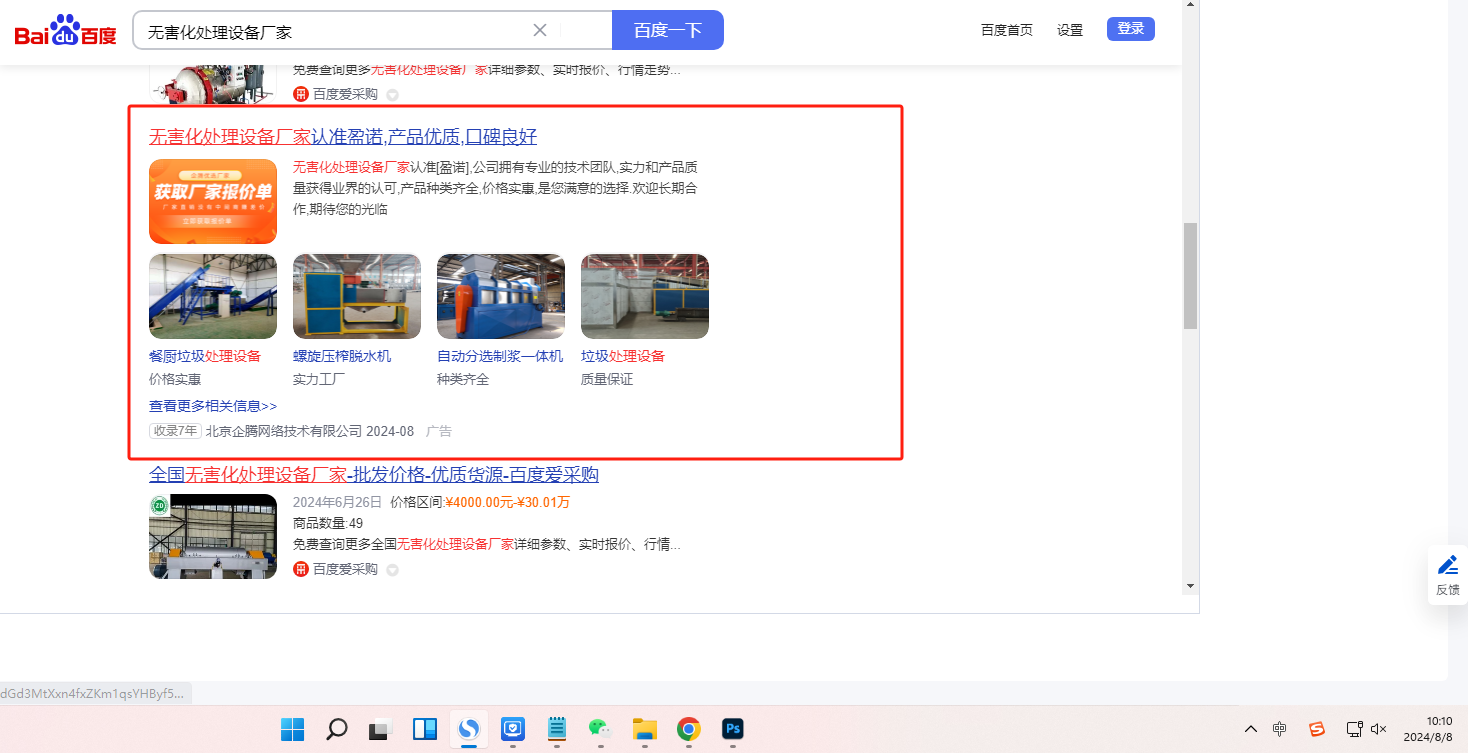Open the blue shield monitor app on taskbar
Viewport: 1468px width, 753px height.
pos(512,730)
